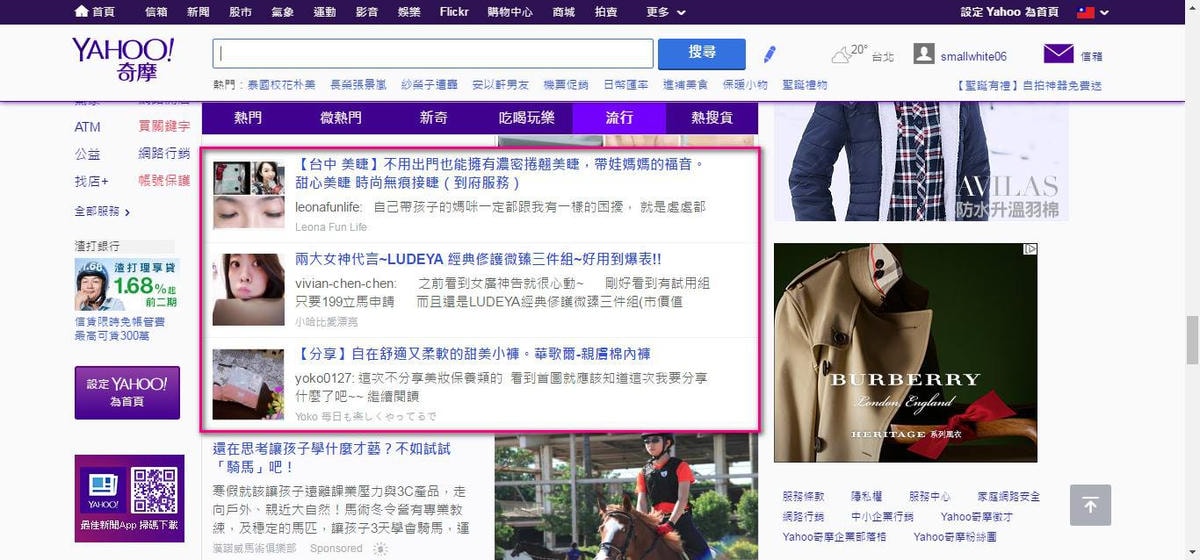Click the smallwhite06 profile avatar icon
The height and width of the screenshot is (560, 1200).
(x=924, y=54)
